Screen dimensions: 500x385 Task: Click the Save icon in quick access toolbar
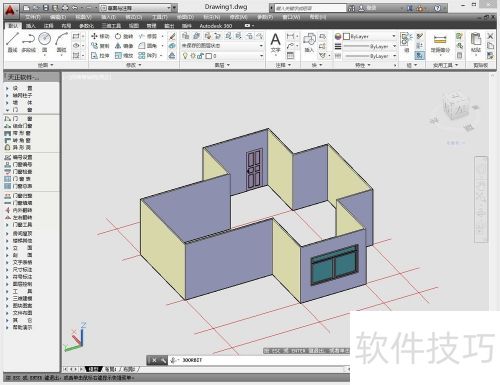click(x=46, y=8)
